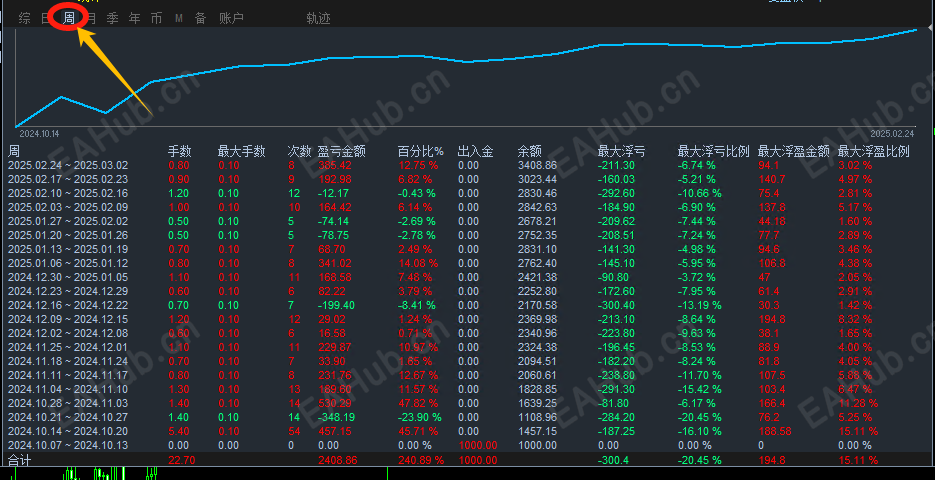Click floating profit amount 188.58
This screenshot has width=935, height=480.
[776, 431]
